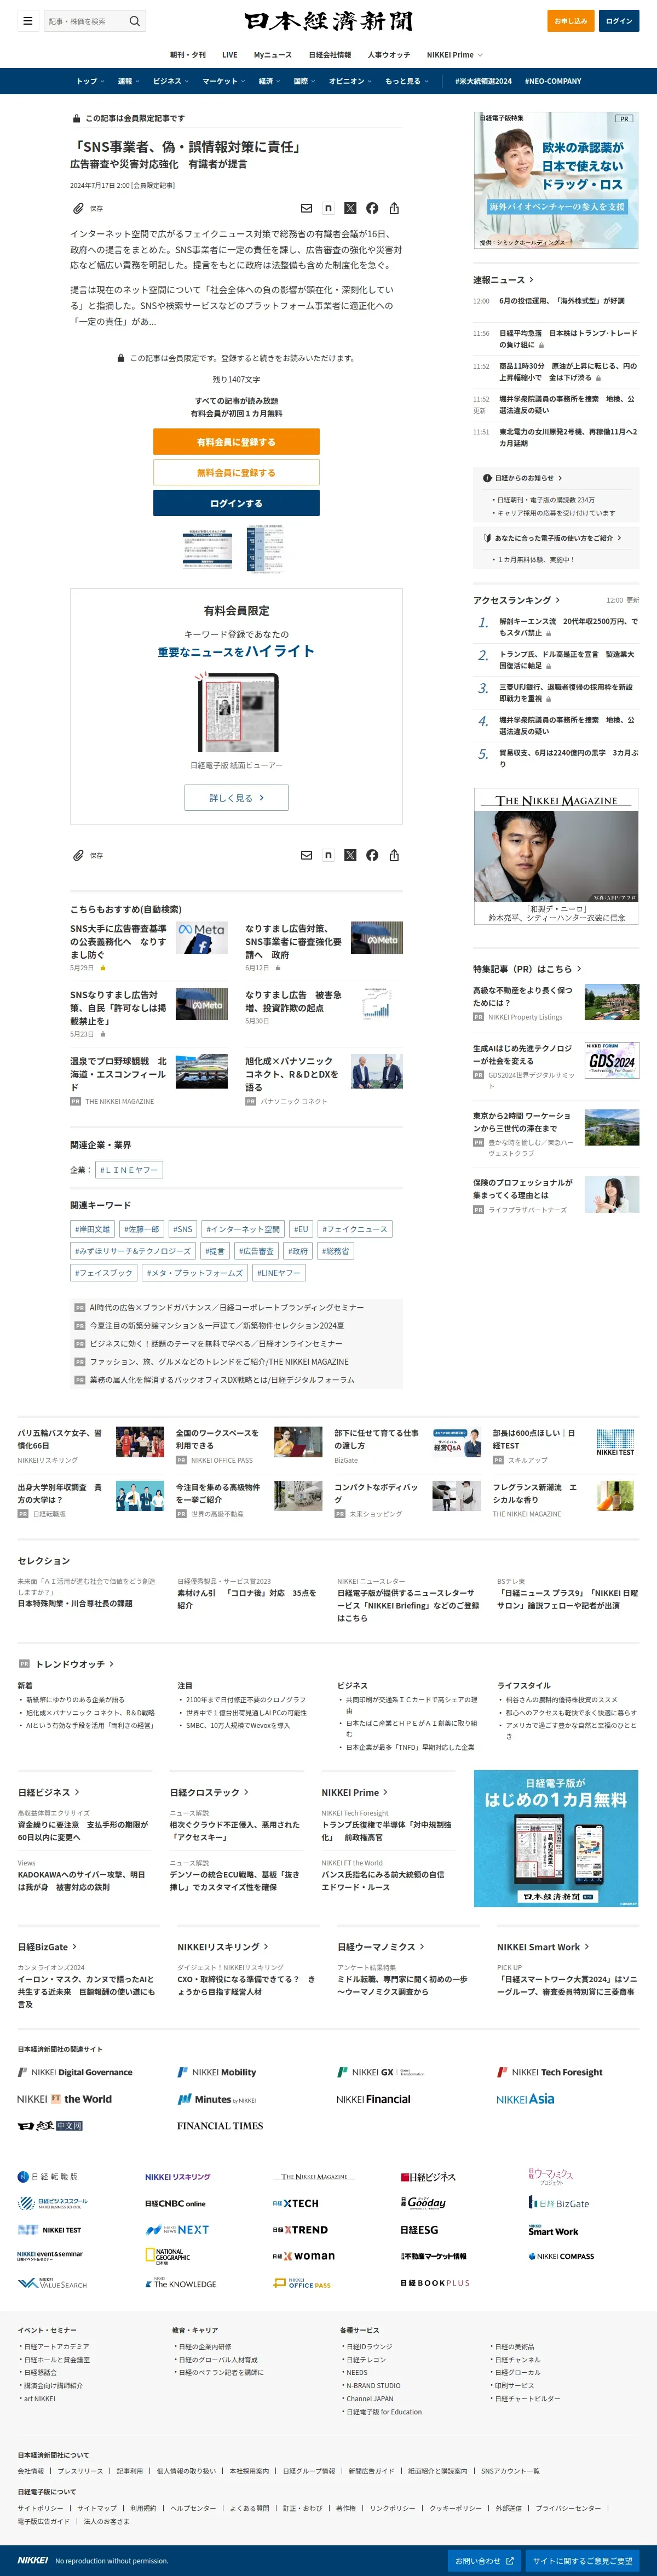
Task: Click the orange お申し込み button
Action: point(571,21)
